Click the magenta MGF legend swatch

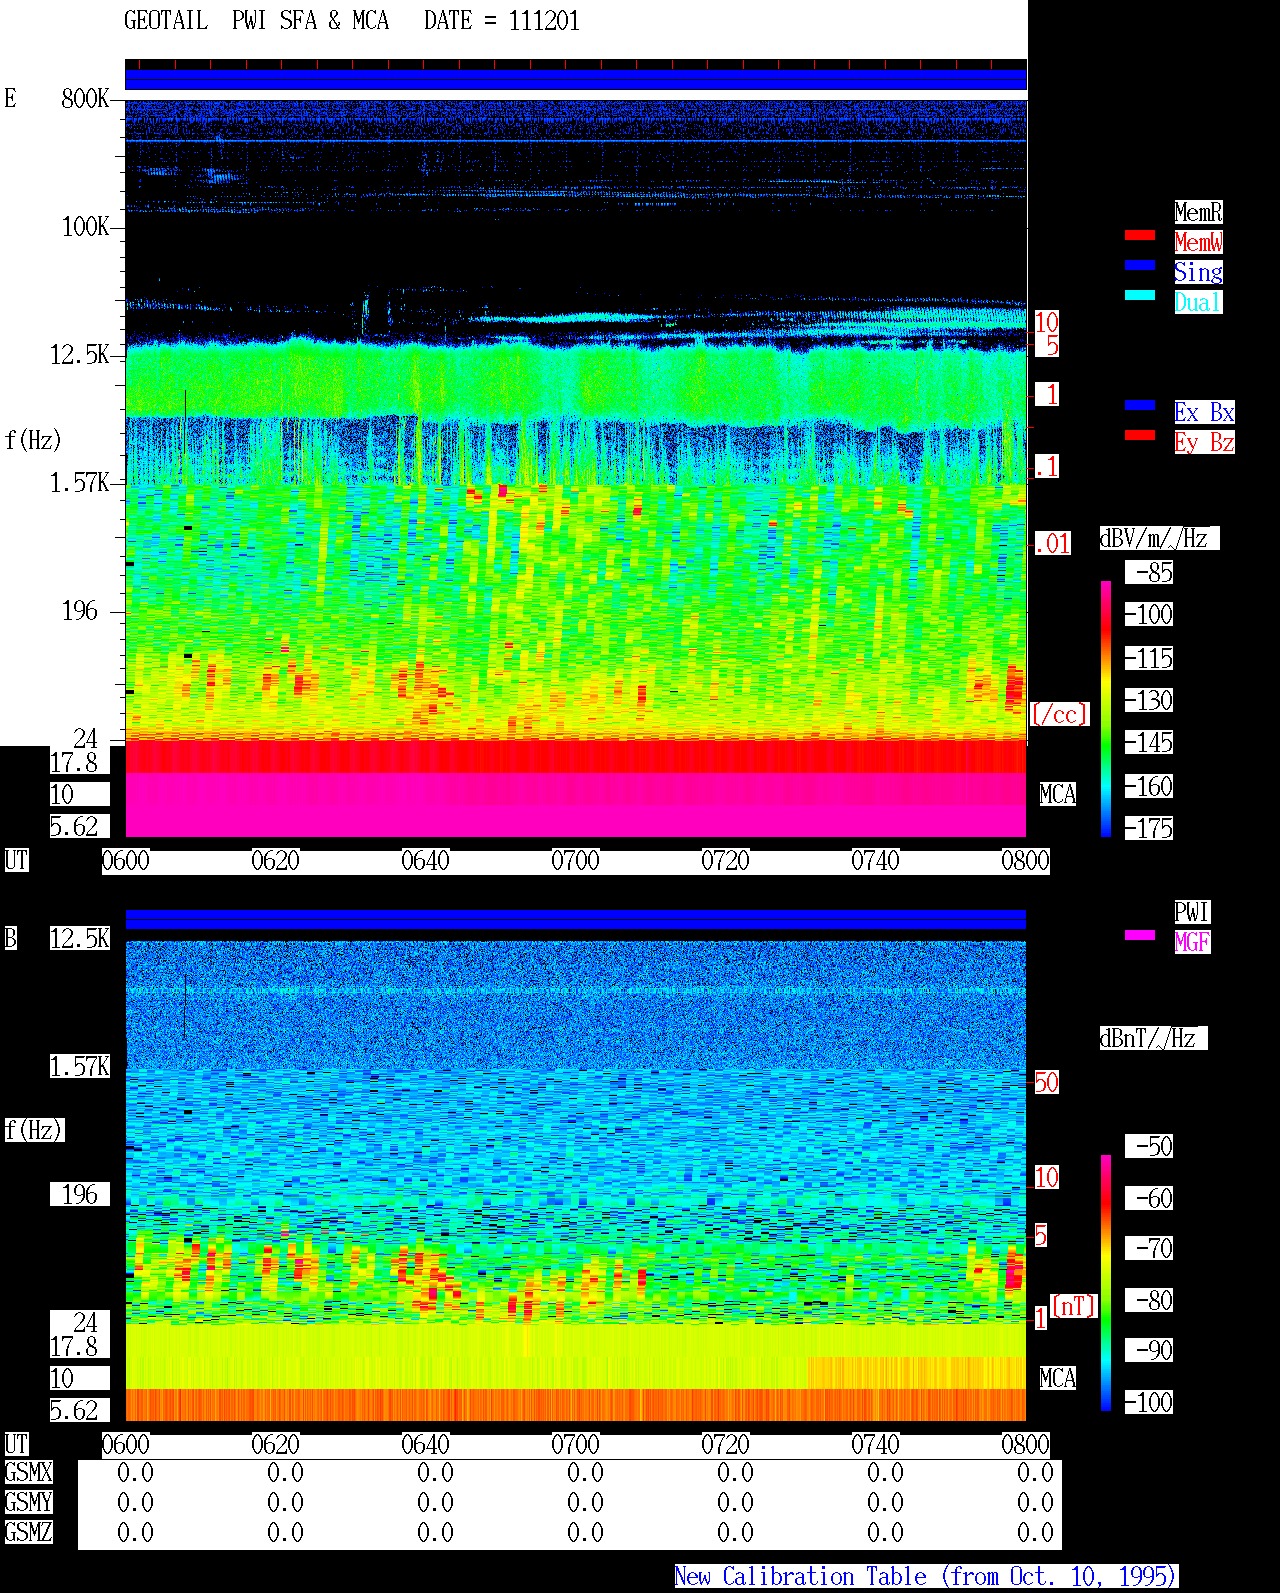[x=1140, y=935]
